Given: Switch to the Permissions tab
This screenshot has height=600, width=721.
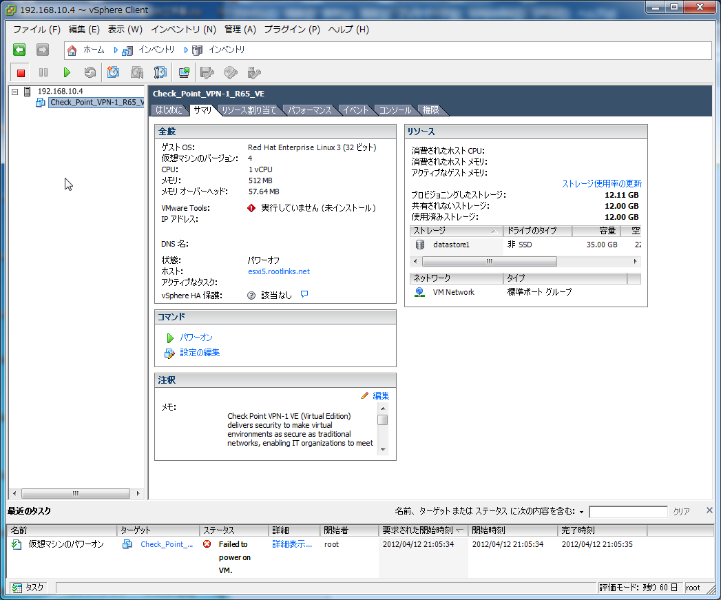Looking at the screenshot, I should click(431, 110).
